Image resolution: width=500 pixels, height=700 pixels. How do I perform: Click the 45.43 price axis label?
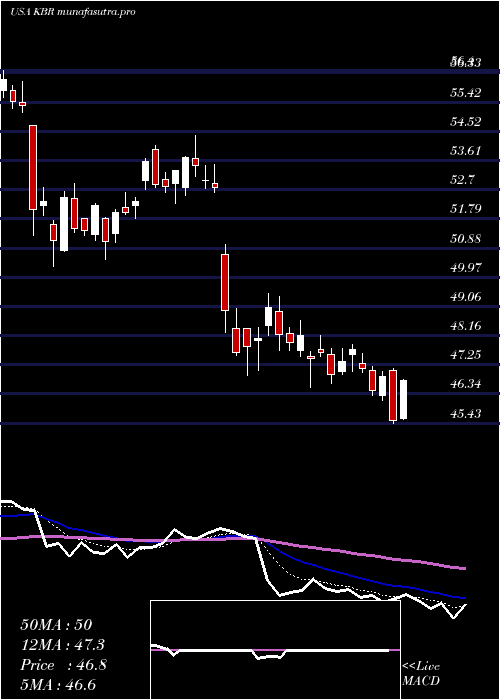[x=465, y=413]
